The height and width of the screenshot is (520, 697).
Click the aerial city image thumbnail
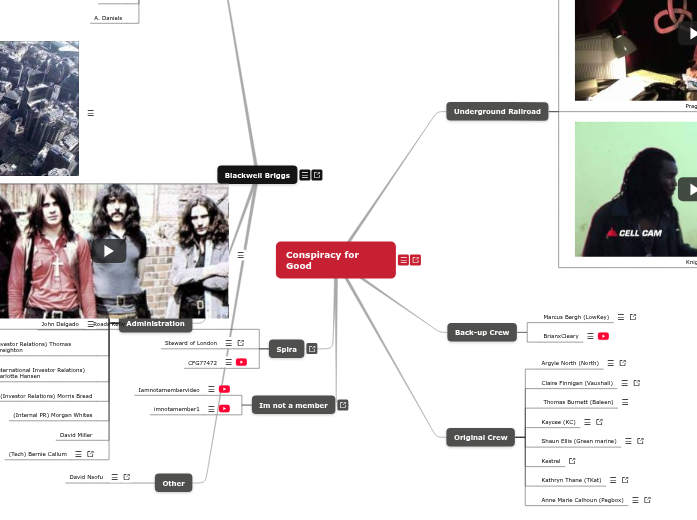tap(38, 108)
